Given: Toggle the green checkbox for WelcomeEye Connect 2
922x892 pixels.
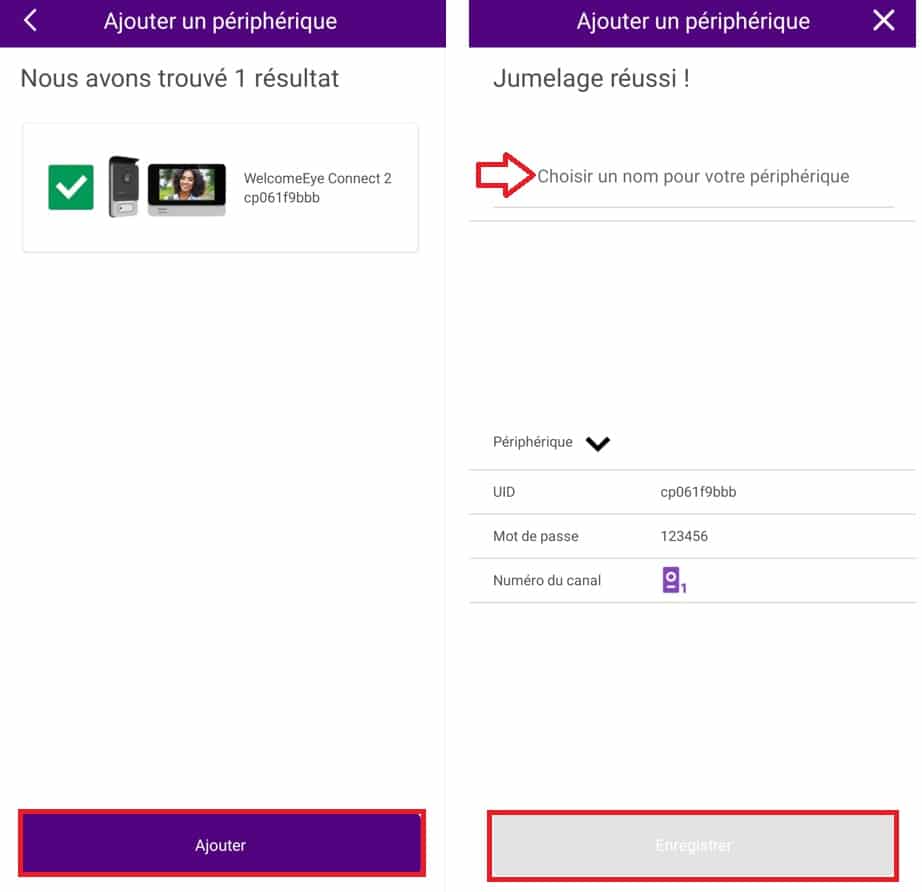Looking at the screenshot, I should click(x=71, y=187).
